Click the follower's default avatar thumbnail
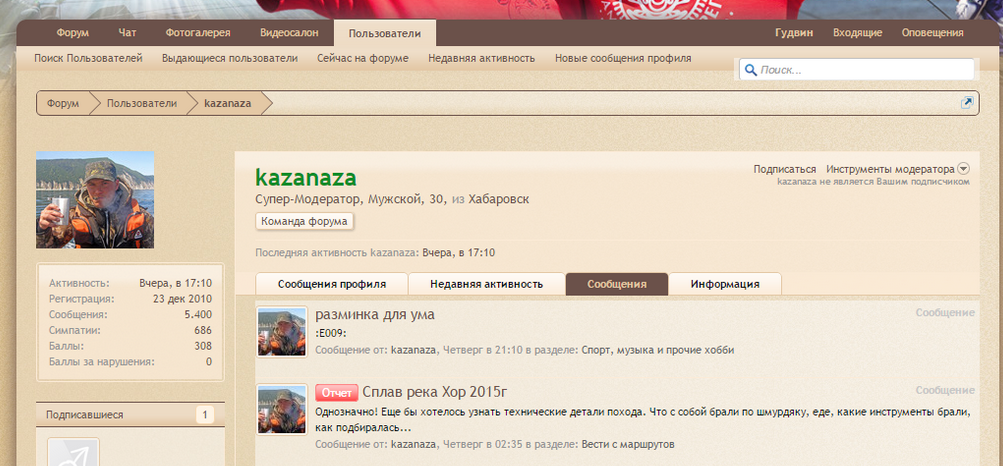 tap(74, 452)
